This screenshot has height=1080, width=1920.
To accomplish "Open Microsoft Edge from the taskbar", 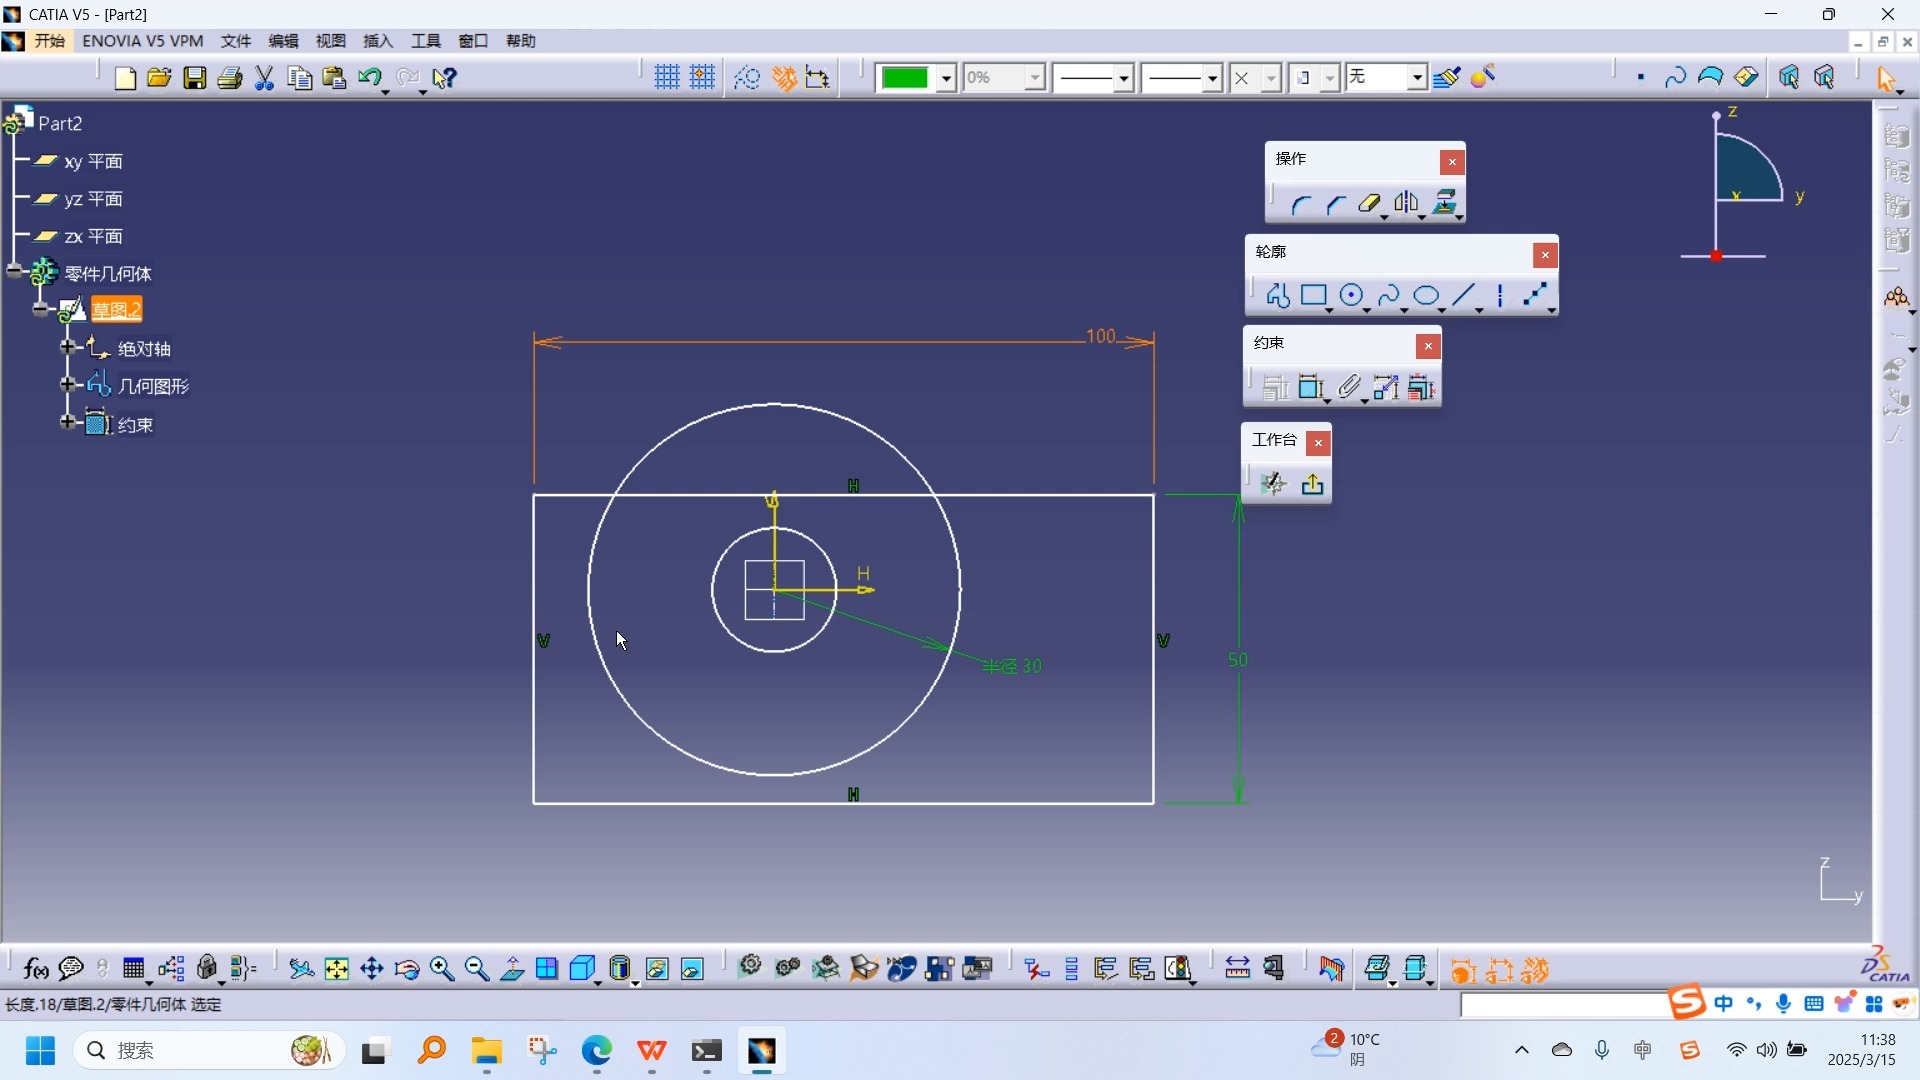I will click(x=597, y=1051).
